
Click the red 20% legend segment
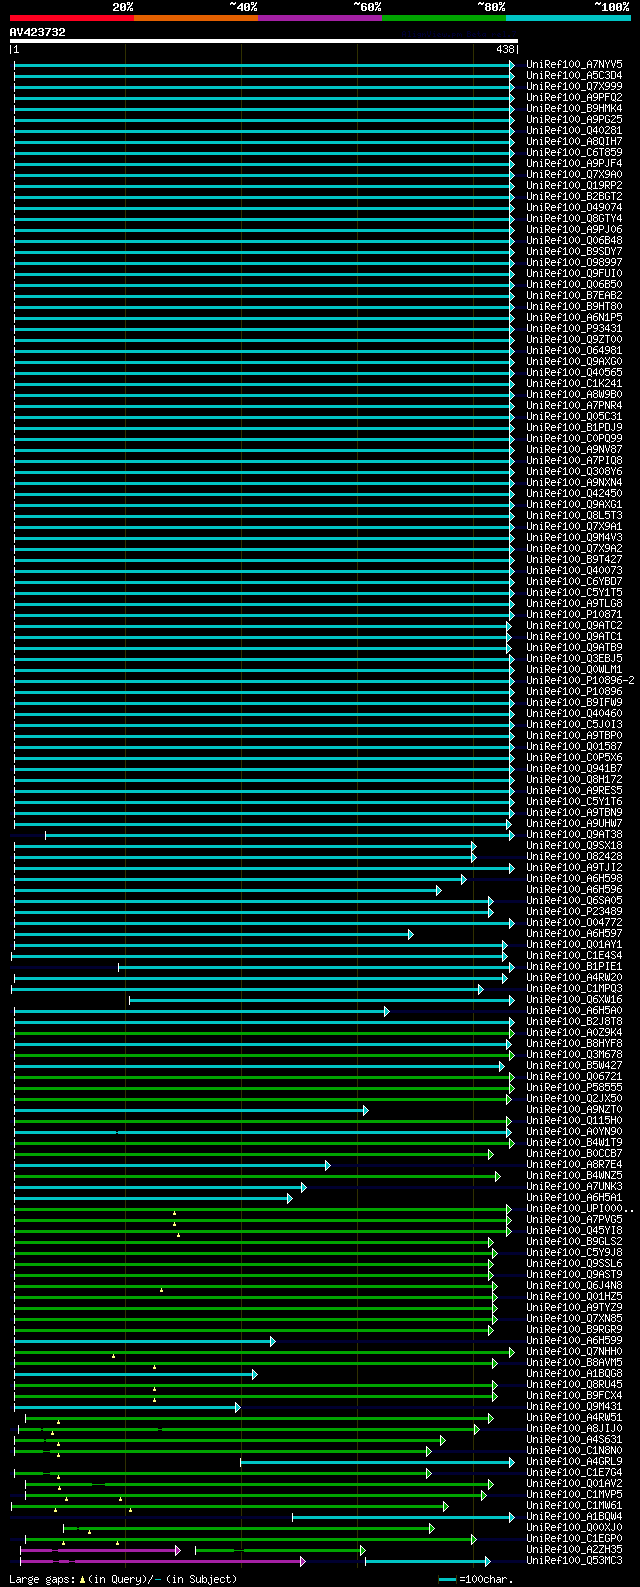coord(72,17)
